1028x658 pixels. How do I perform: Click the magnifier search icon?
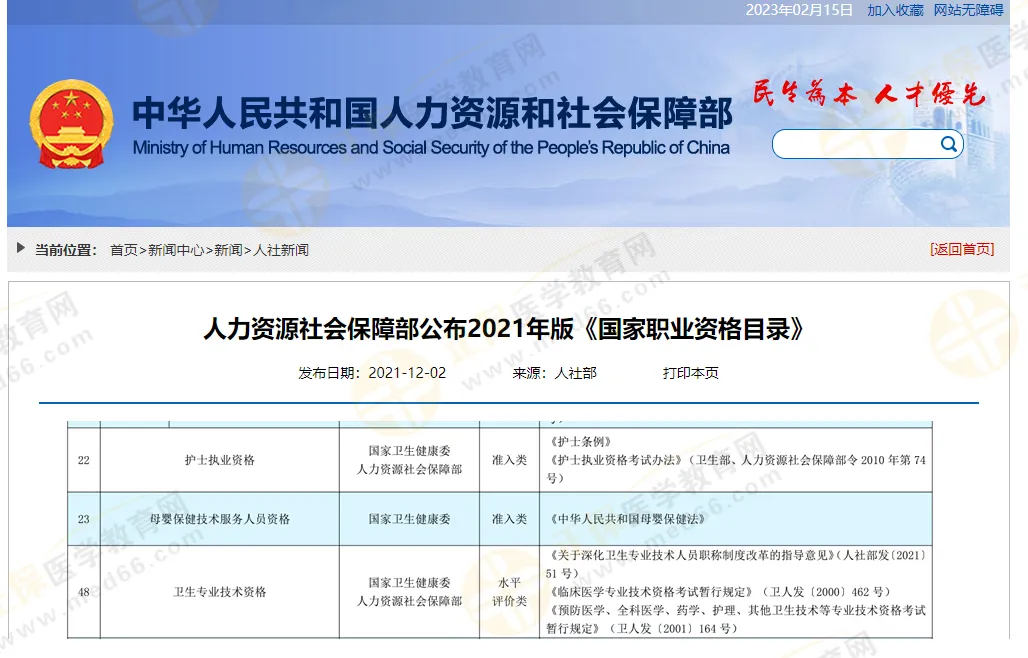coord(948,145)
